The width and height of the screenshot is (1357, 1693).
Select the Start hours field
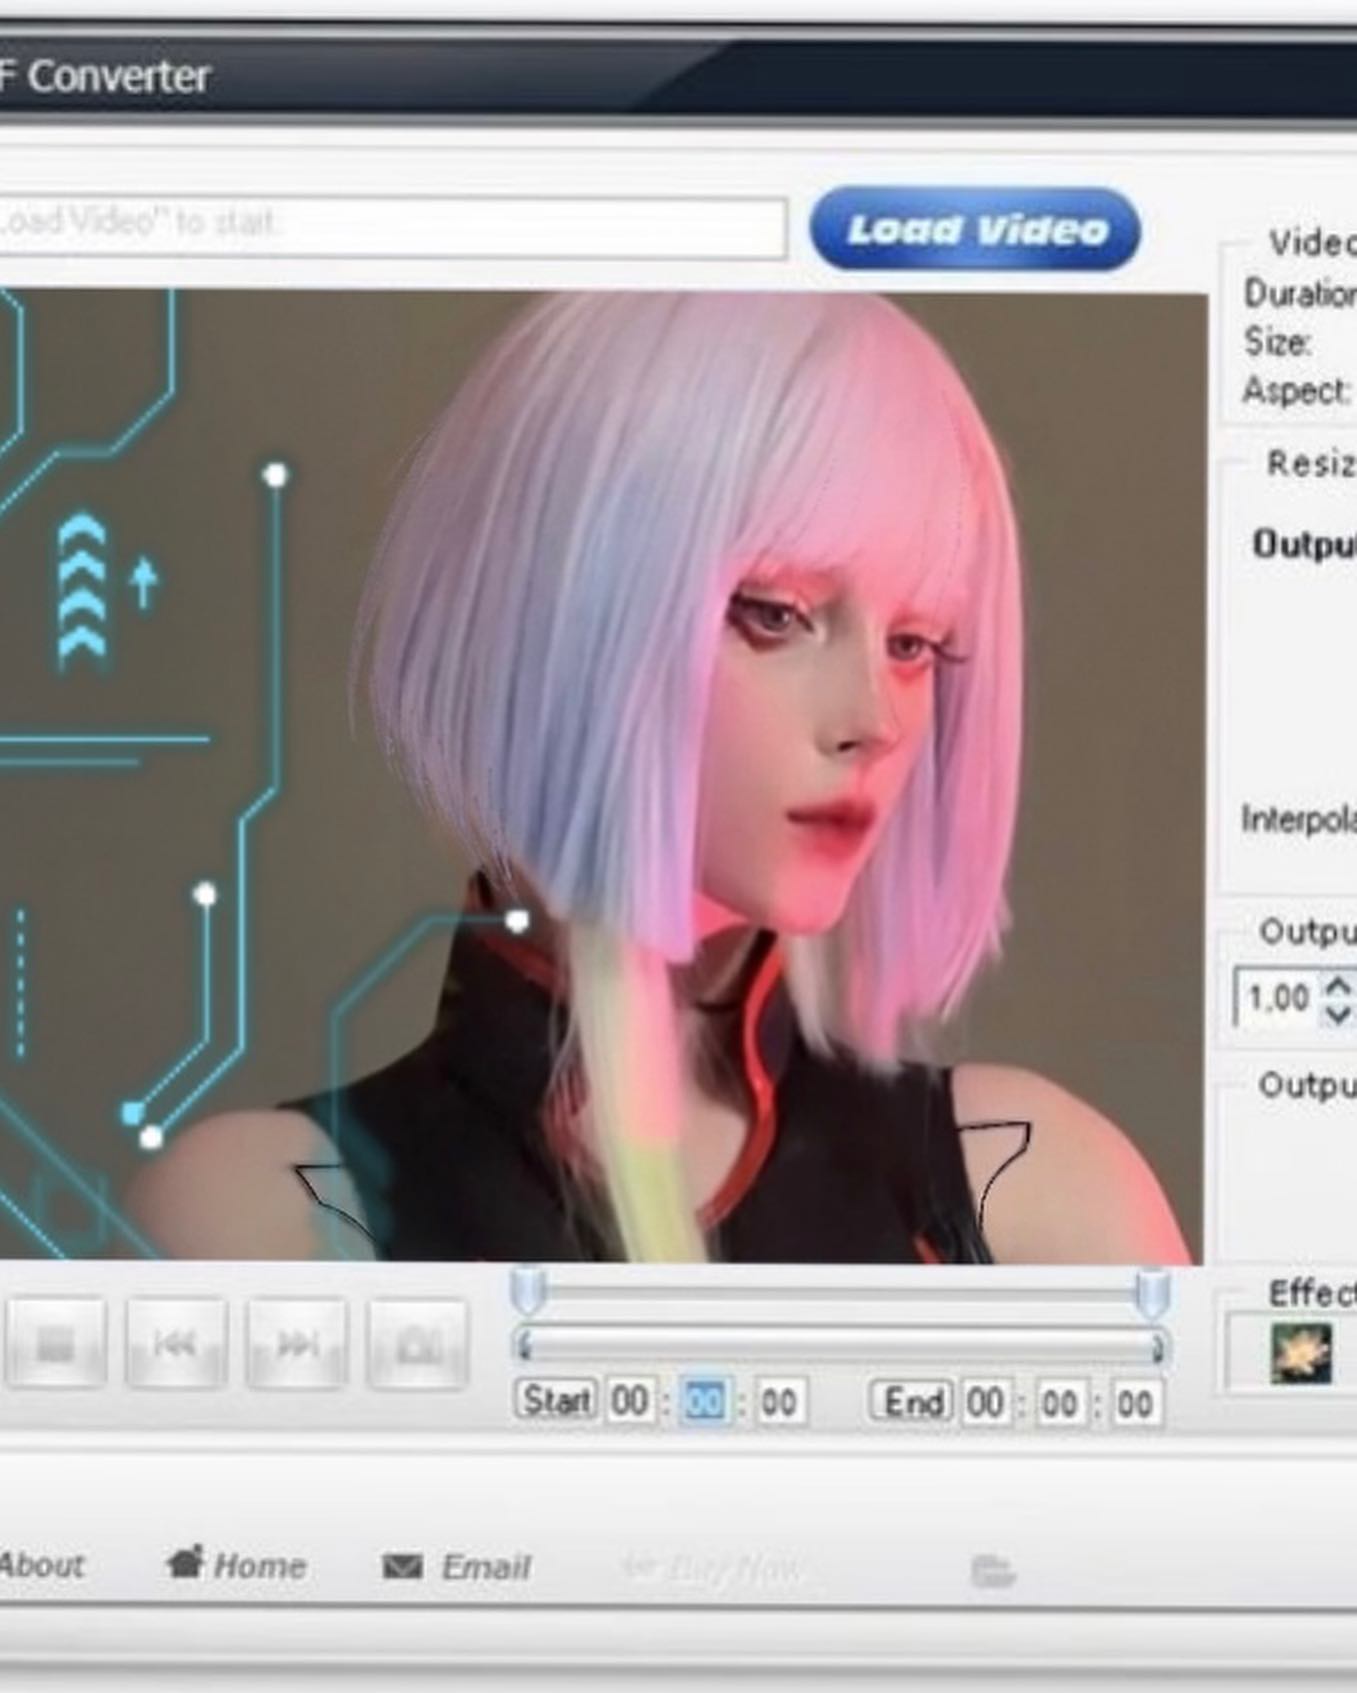pyautogui.click(x=629, y=1402)
